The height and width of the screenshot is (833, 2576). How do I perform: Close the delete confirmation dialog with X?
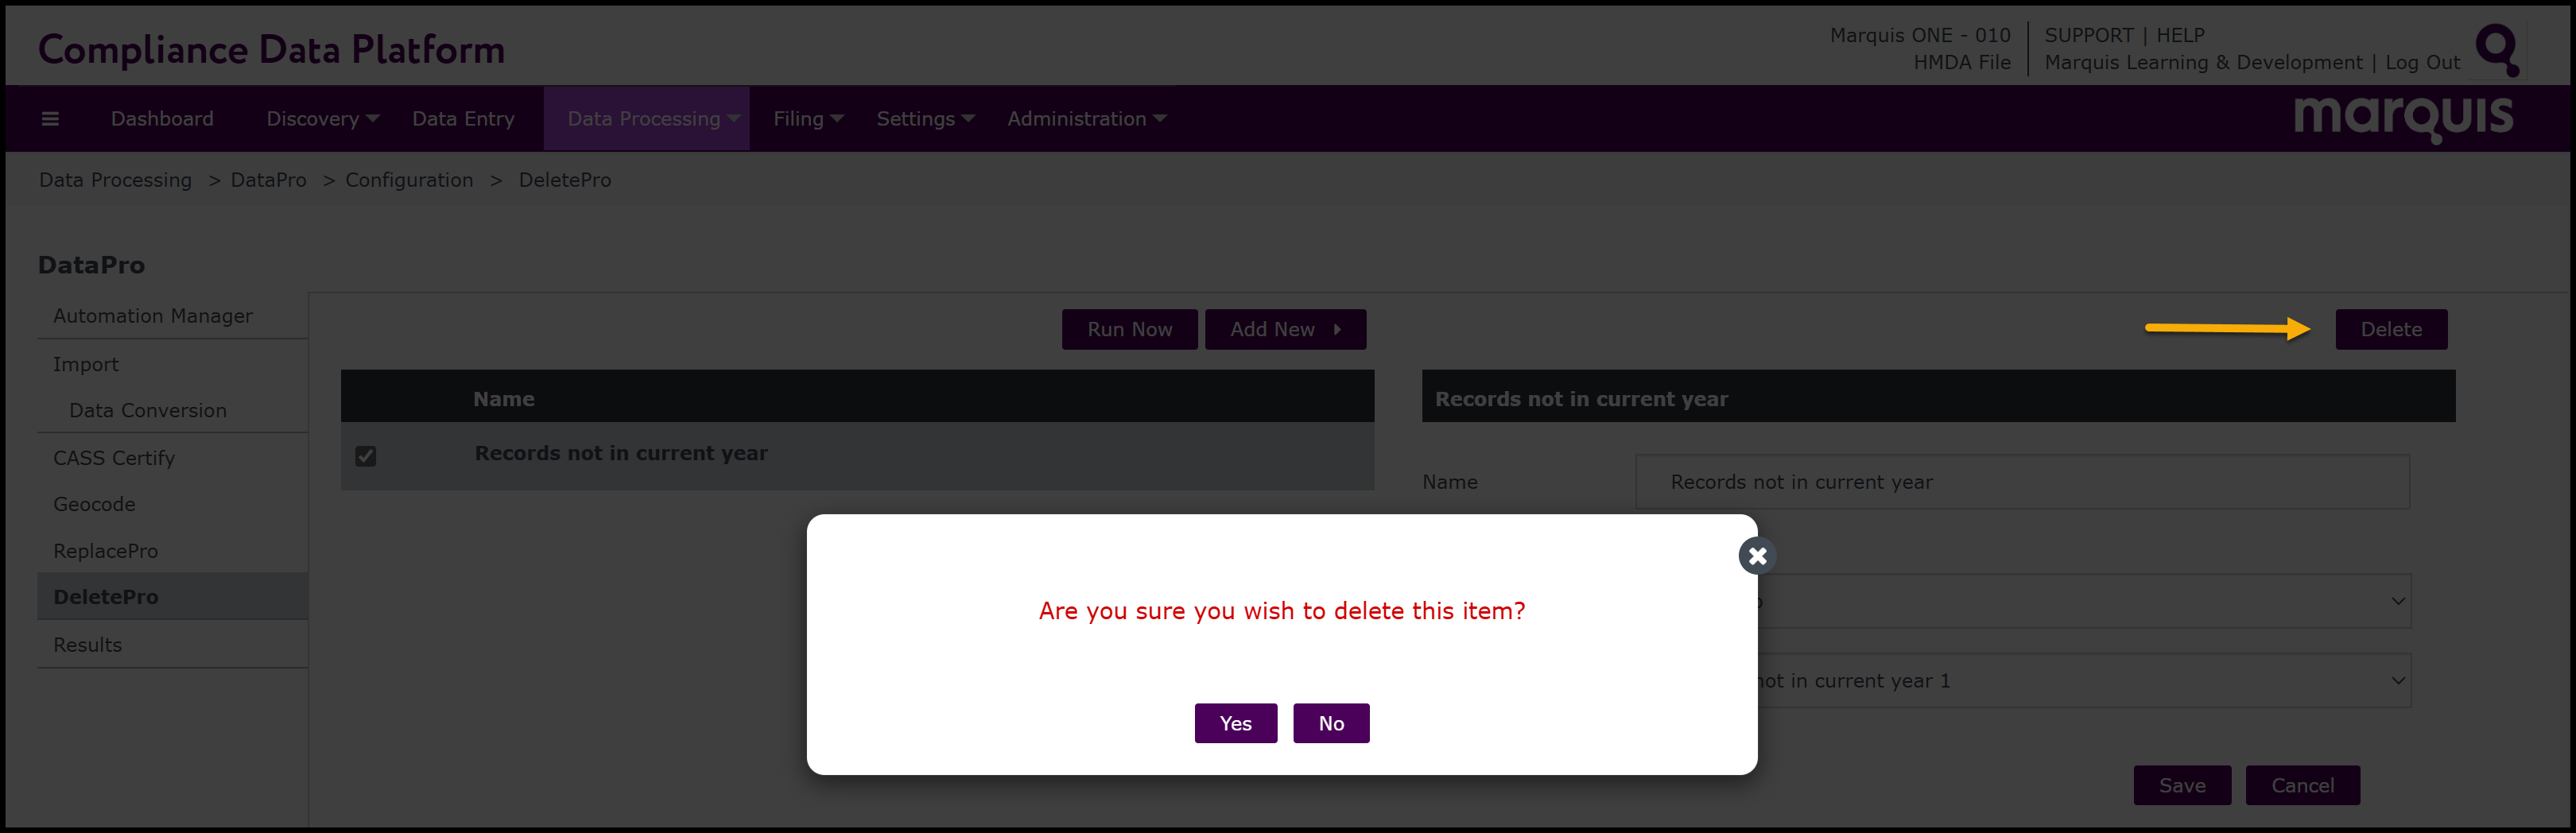[x=1757, y=556]
